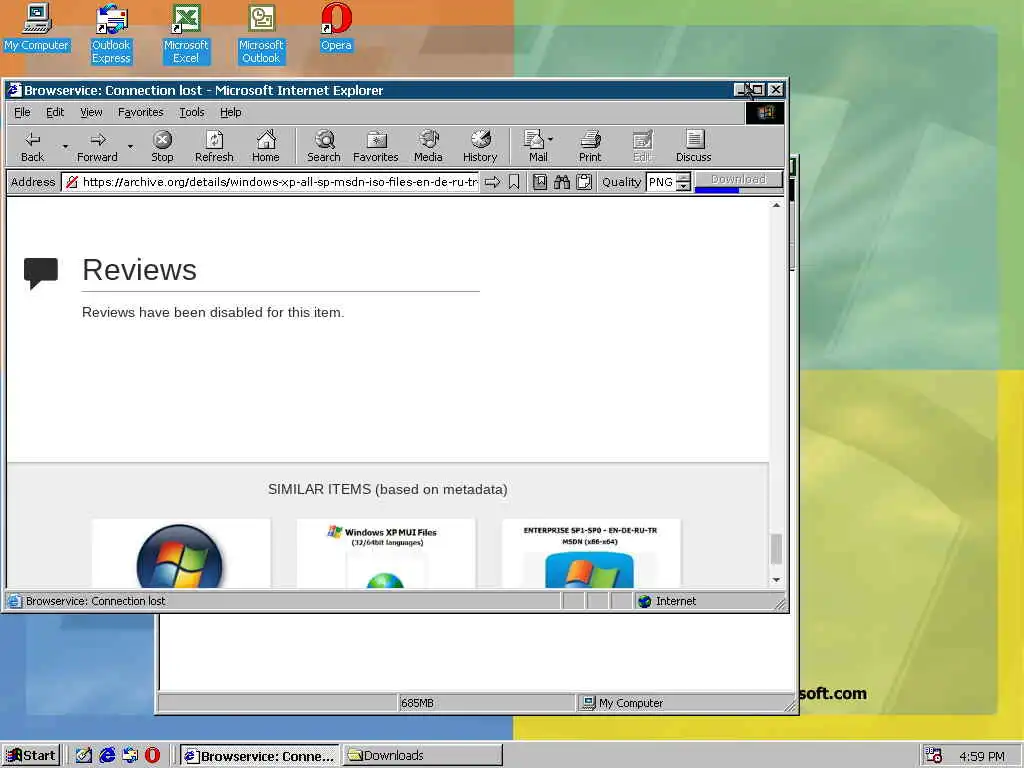This screenshot has height=768, width=1024.
Task: Increase Quality setting with up spinner
Action: coord(683,177)
